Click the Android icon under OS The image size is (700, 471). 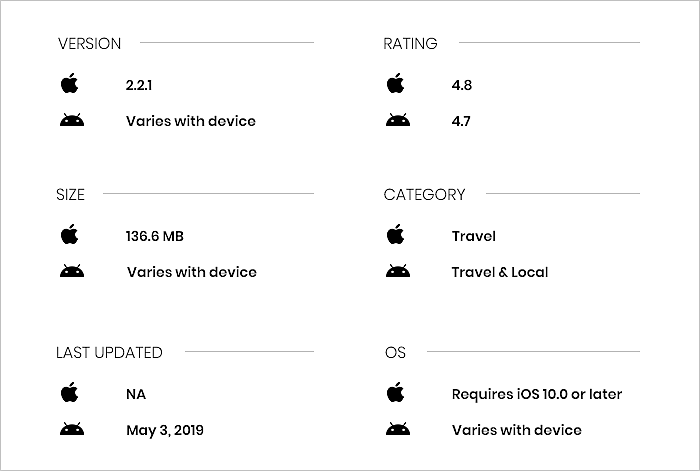(x=398, y=429)
